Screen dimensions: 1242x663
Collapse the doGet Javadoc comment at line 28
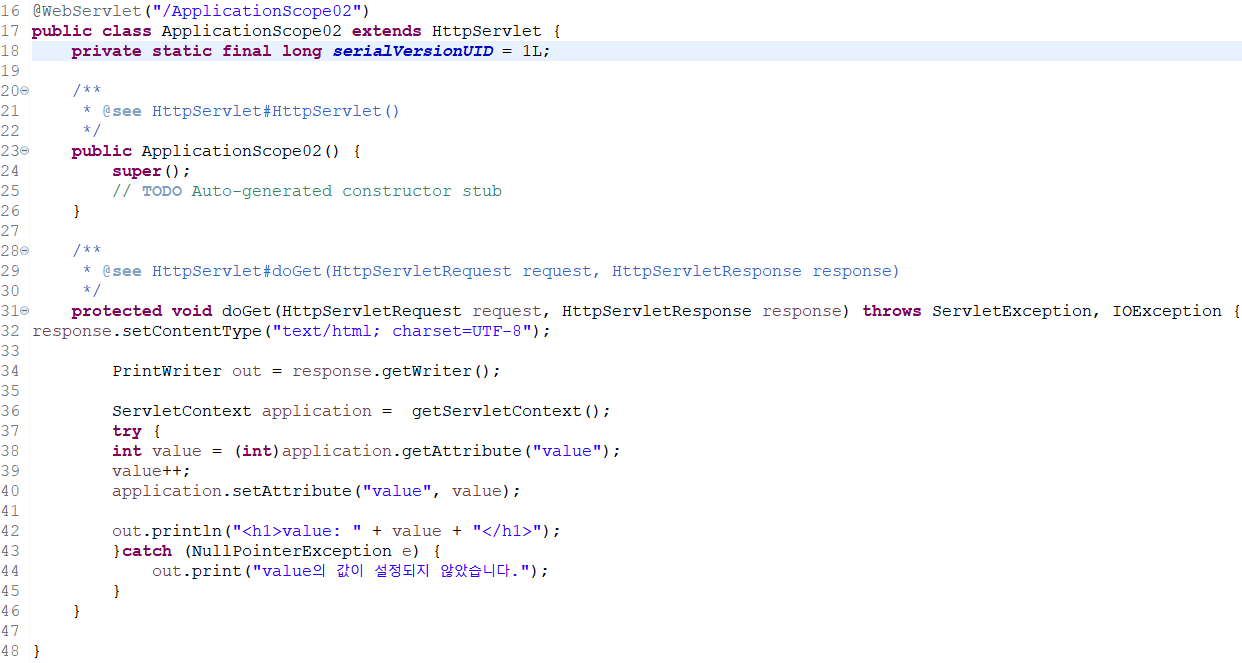tap(26, 250)
